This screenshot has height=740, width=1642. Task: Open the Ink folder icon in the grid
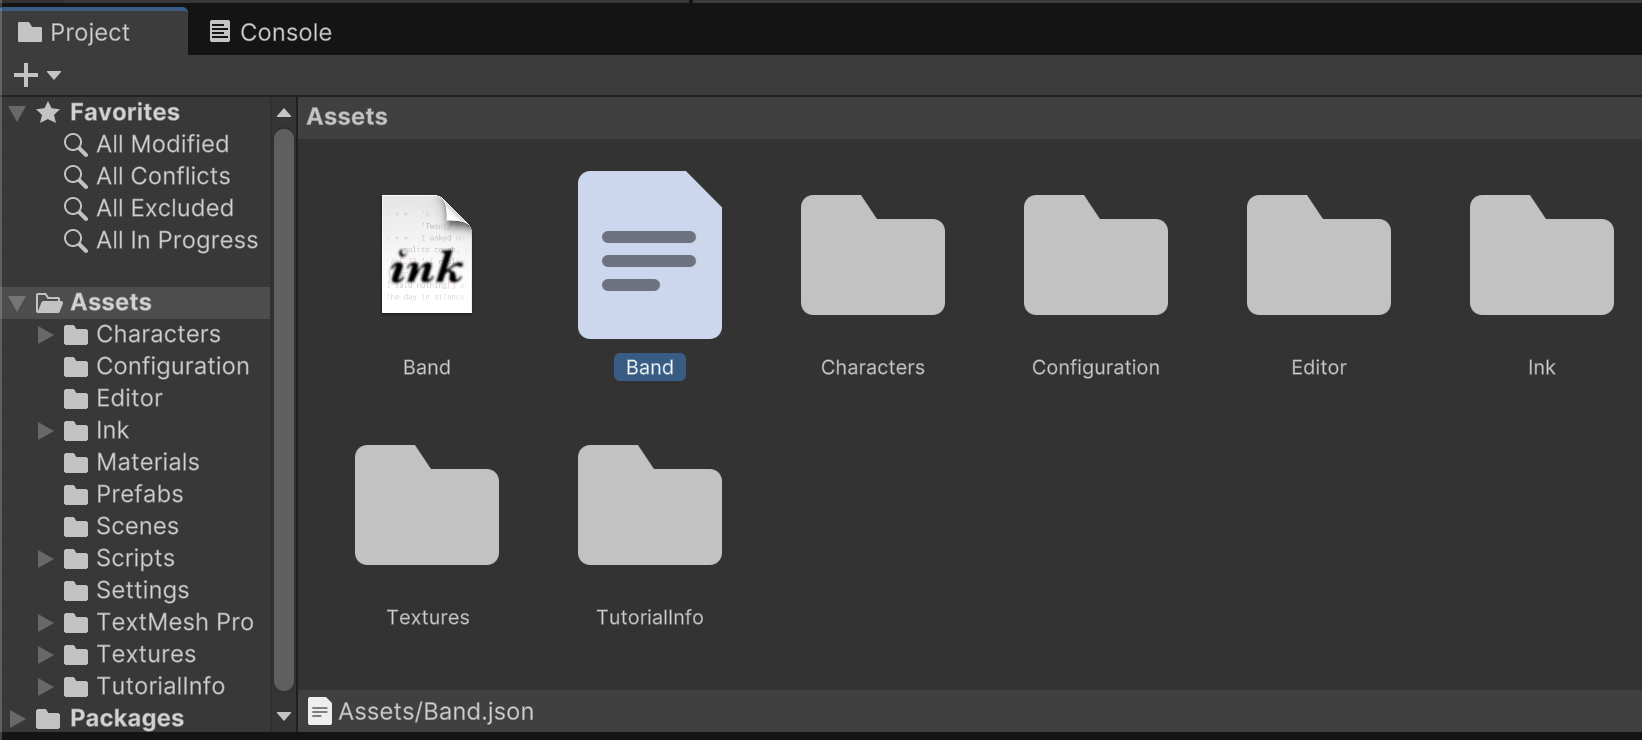coord(1541,256)
